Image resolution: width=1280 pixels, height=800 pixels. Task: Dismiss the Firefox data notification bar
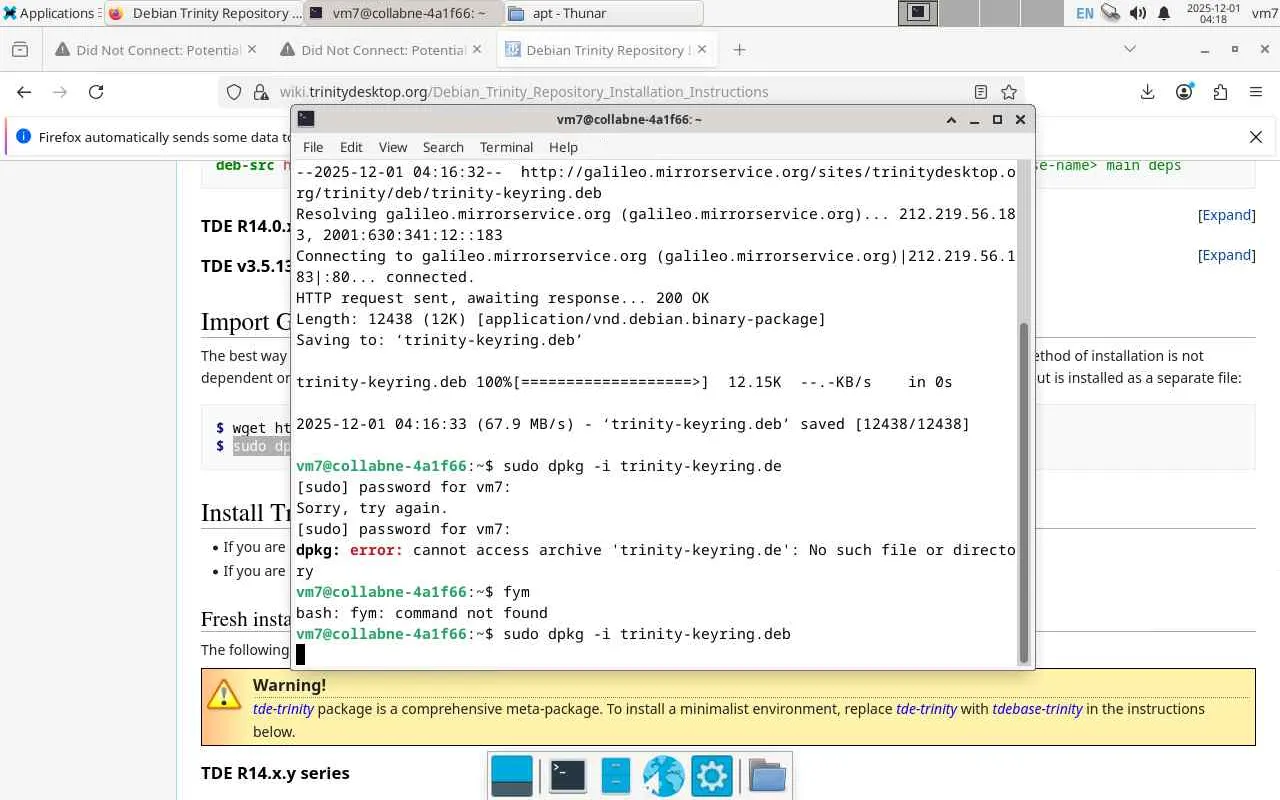1256,137
